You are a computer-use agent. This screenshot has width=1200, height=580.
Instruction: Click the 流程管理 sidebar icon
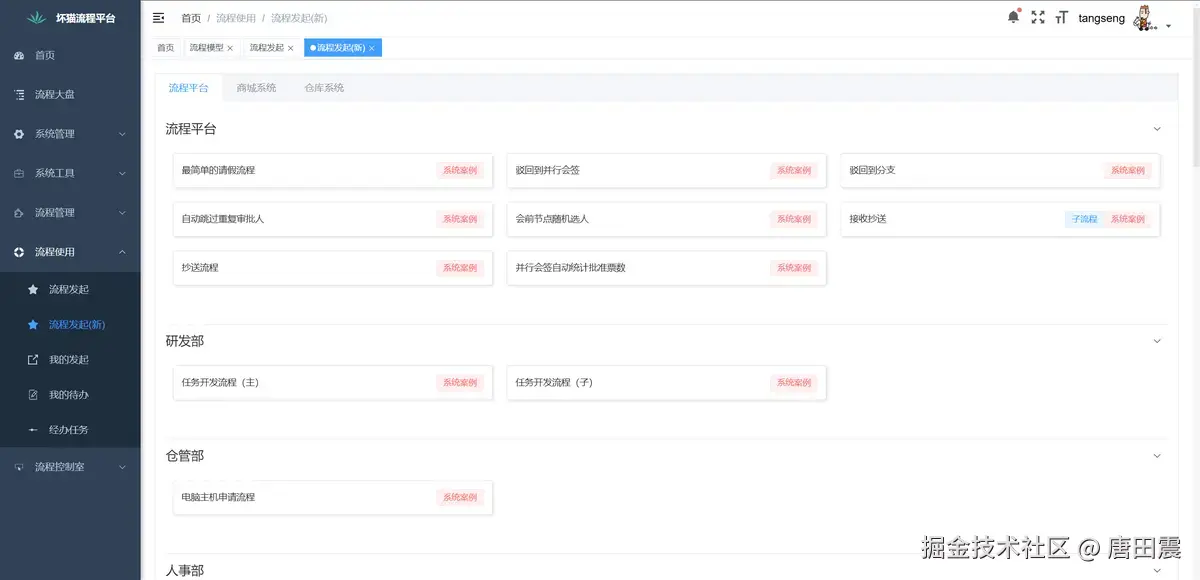click(19, 212)
